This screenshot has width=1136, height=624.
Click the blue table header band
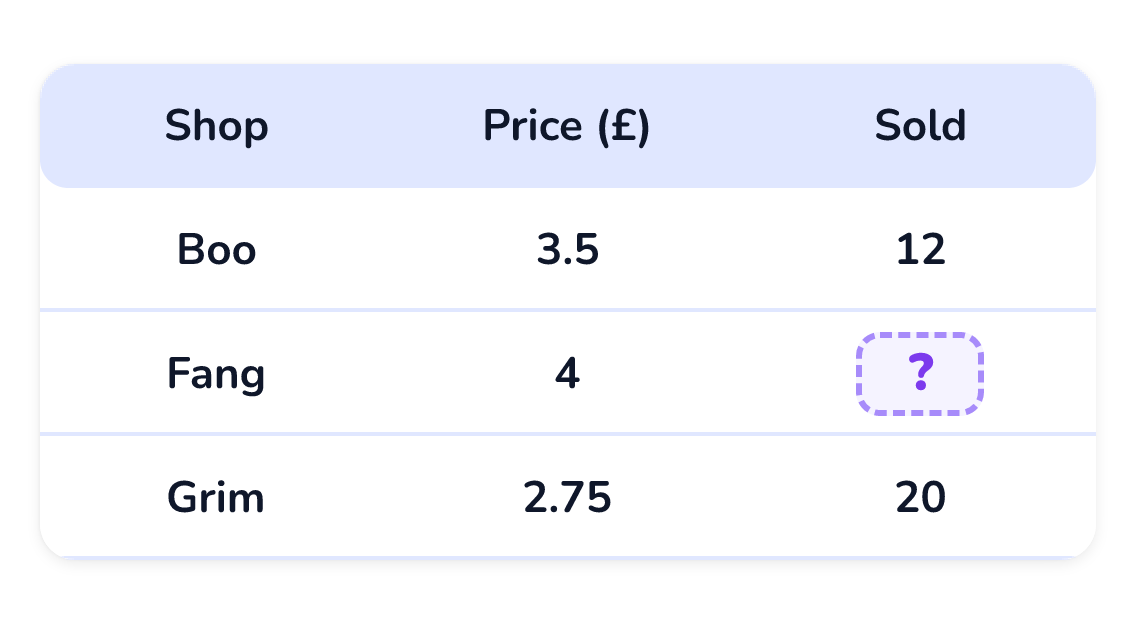coord(568,125)
